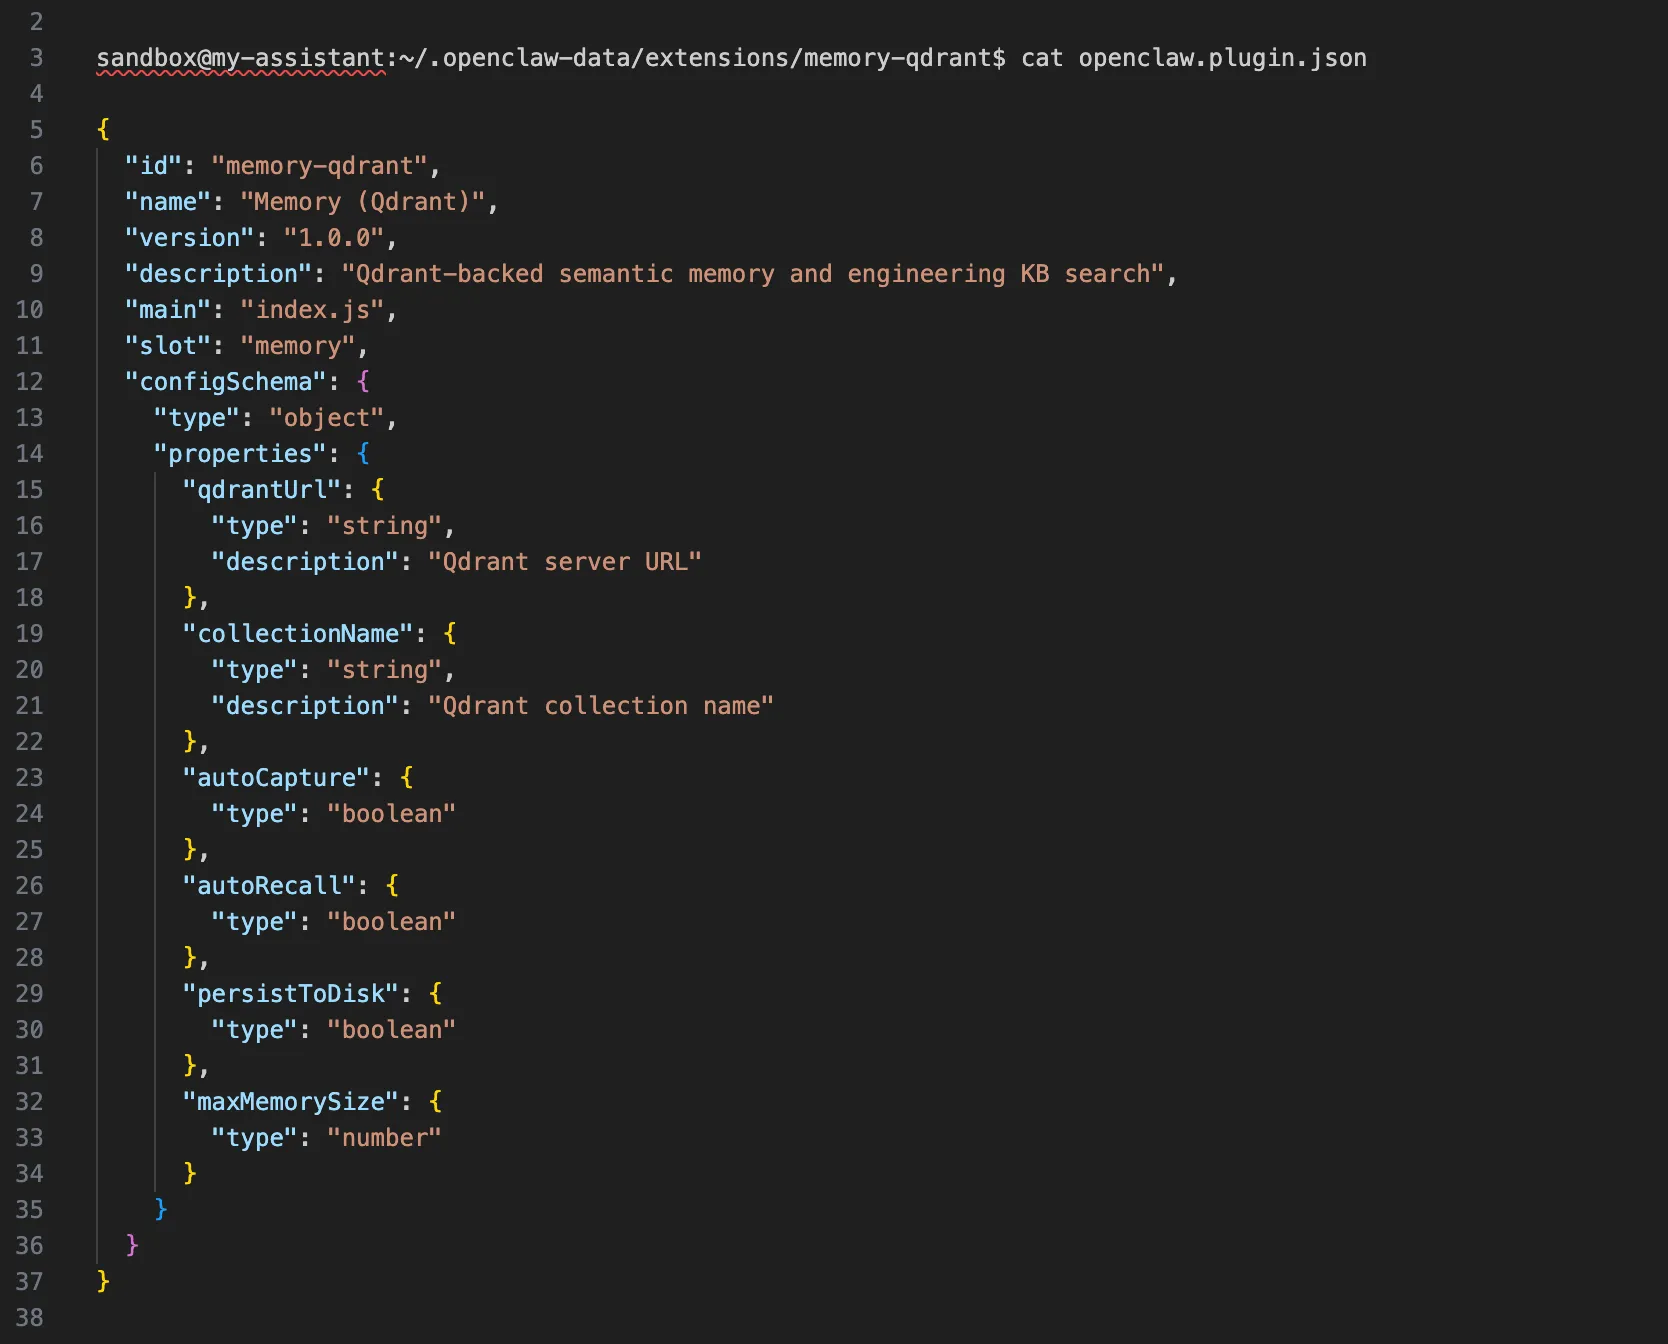Viewport: 1668px width, 1344px height.
Task: Click the "memory-qdrant" id value
Action: [320, 166]
